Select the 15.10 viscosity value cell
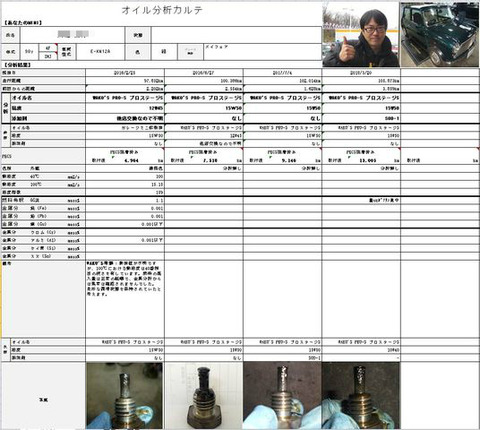The image size is (480, 430). (125, 184)
